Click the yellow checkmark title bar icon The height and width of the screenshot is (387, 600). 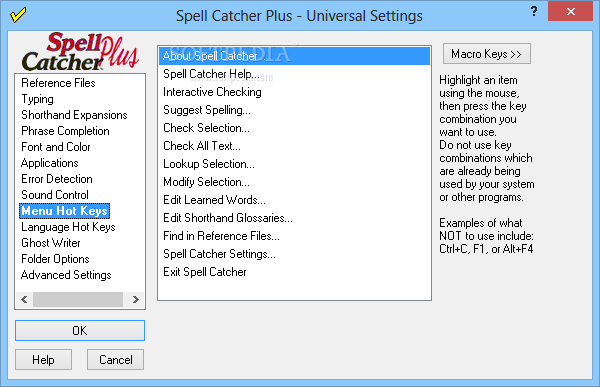18,15
